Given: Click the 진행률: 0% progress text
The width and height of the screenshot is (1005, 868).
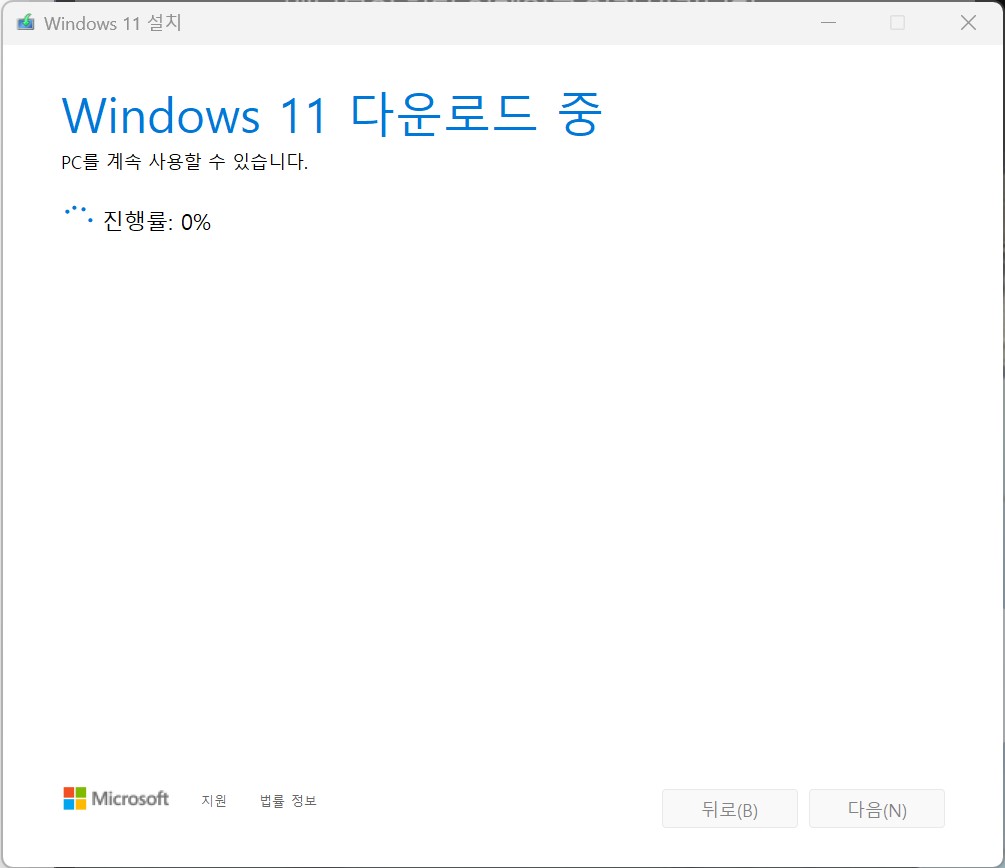Looking at the screenshot, I should click(x=157, y=222).
